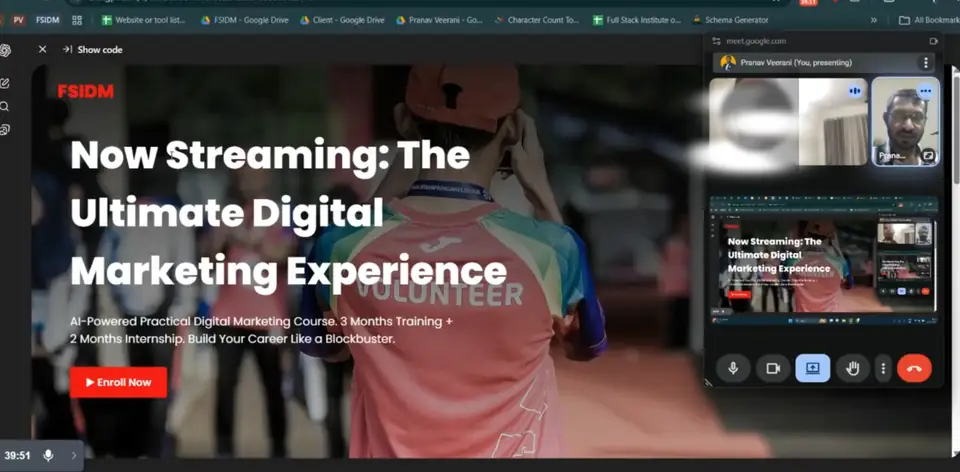Open search from the sidebar magnifier icon
960x472 pixels.
point(4,107)
